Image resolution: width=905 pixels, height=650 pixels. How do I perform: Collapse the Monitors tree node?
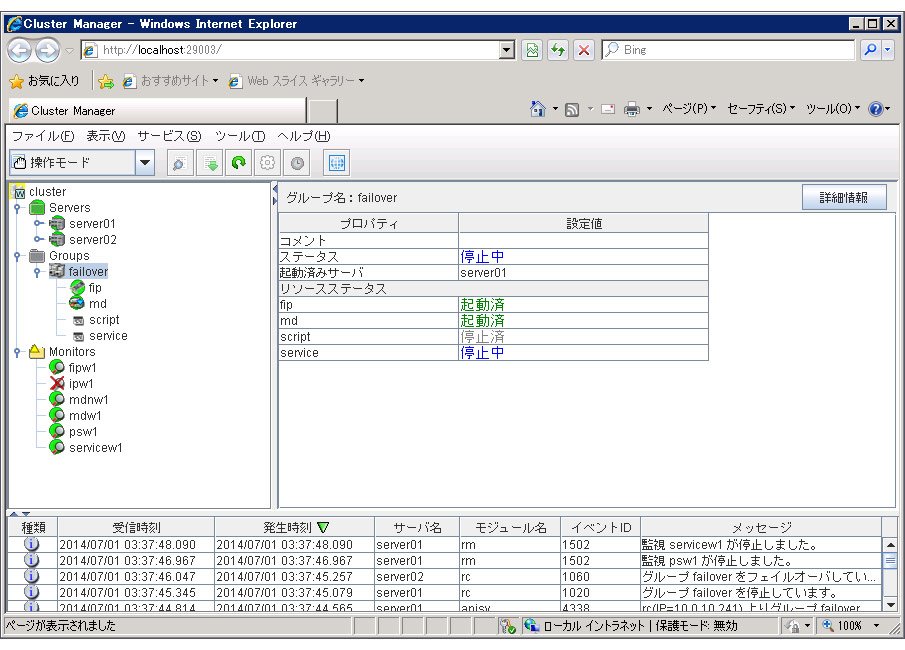[17, 352]
